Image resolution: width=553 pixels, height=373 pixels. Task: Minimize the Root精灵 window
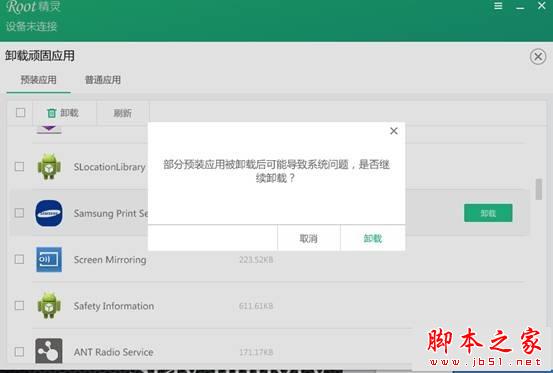click(520, 7)
